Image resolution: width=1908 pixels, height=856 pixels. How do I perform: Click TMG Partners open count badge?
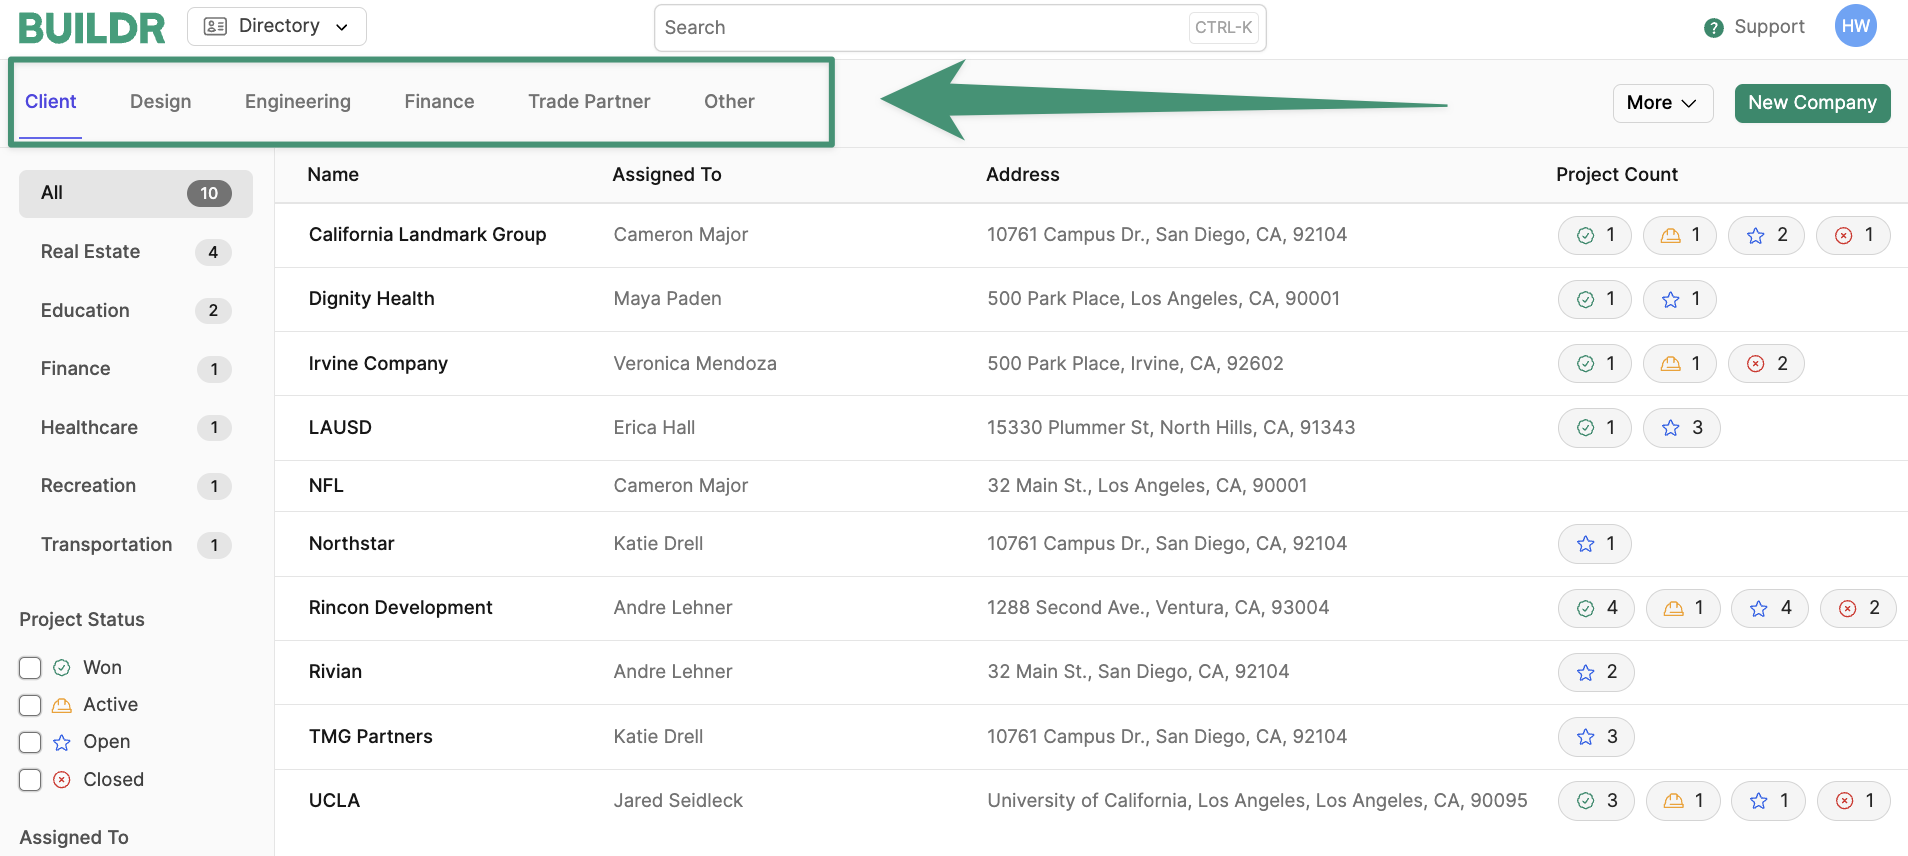point(1596,737)
